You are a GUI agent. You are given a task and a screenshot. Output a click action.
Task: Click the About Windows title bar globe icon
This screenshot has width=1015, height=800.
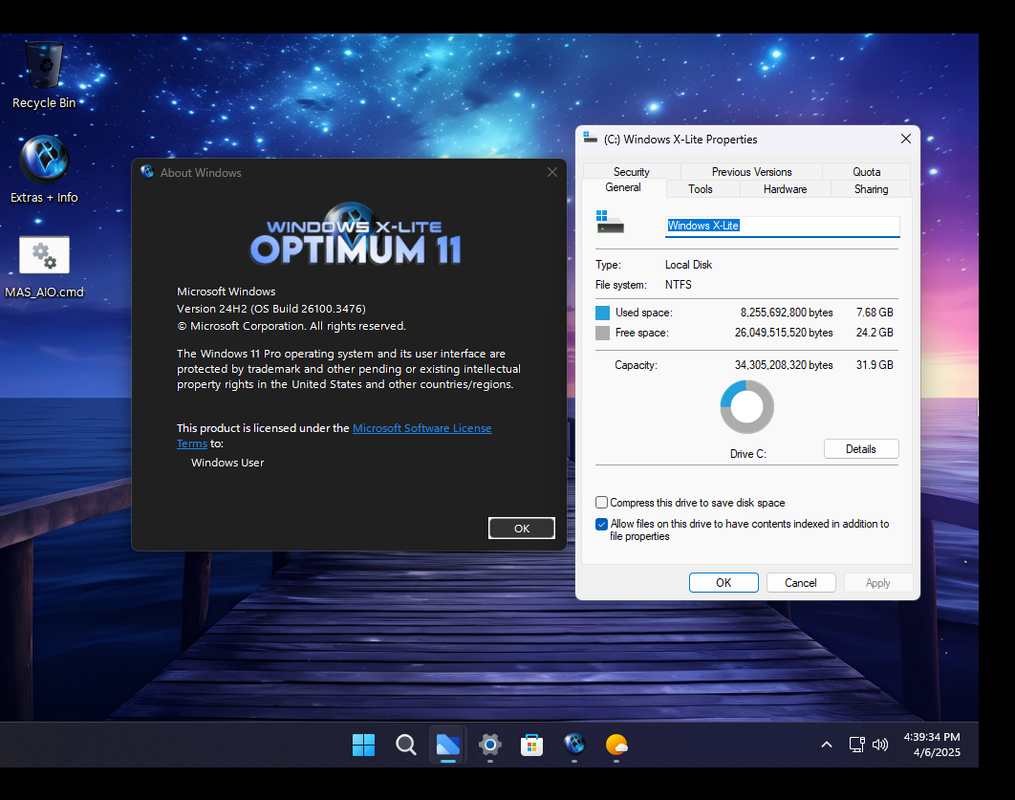(148, 172)
